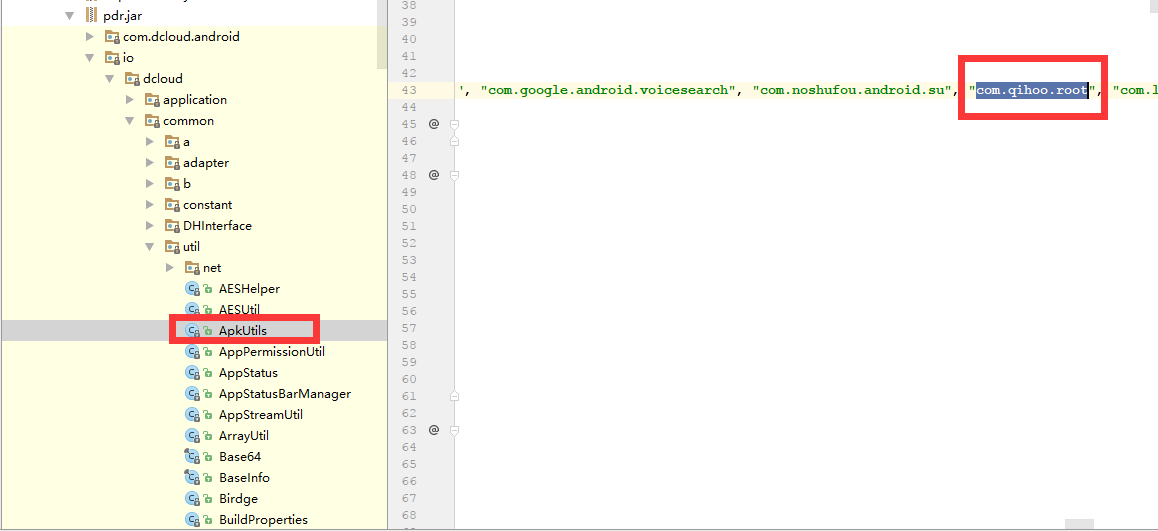This screenshot has width=1158, height=531.
Task: Expand package b arrow
Action: 150,184
